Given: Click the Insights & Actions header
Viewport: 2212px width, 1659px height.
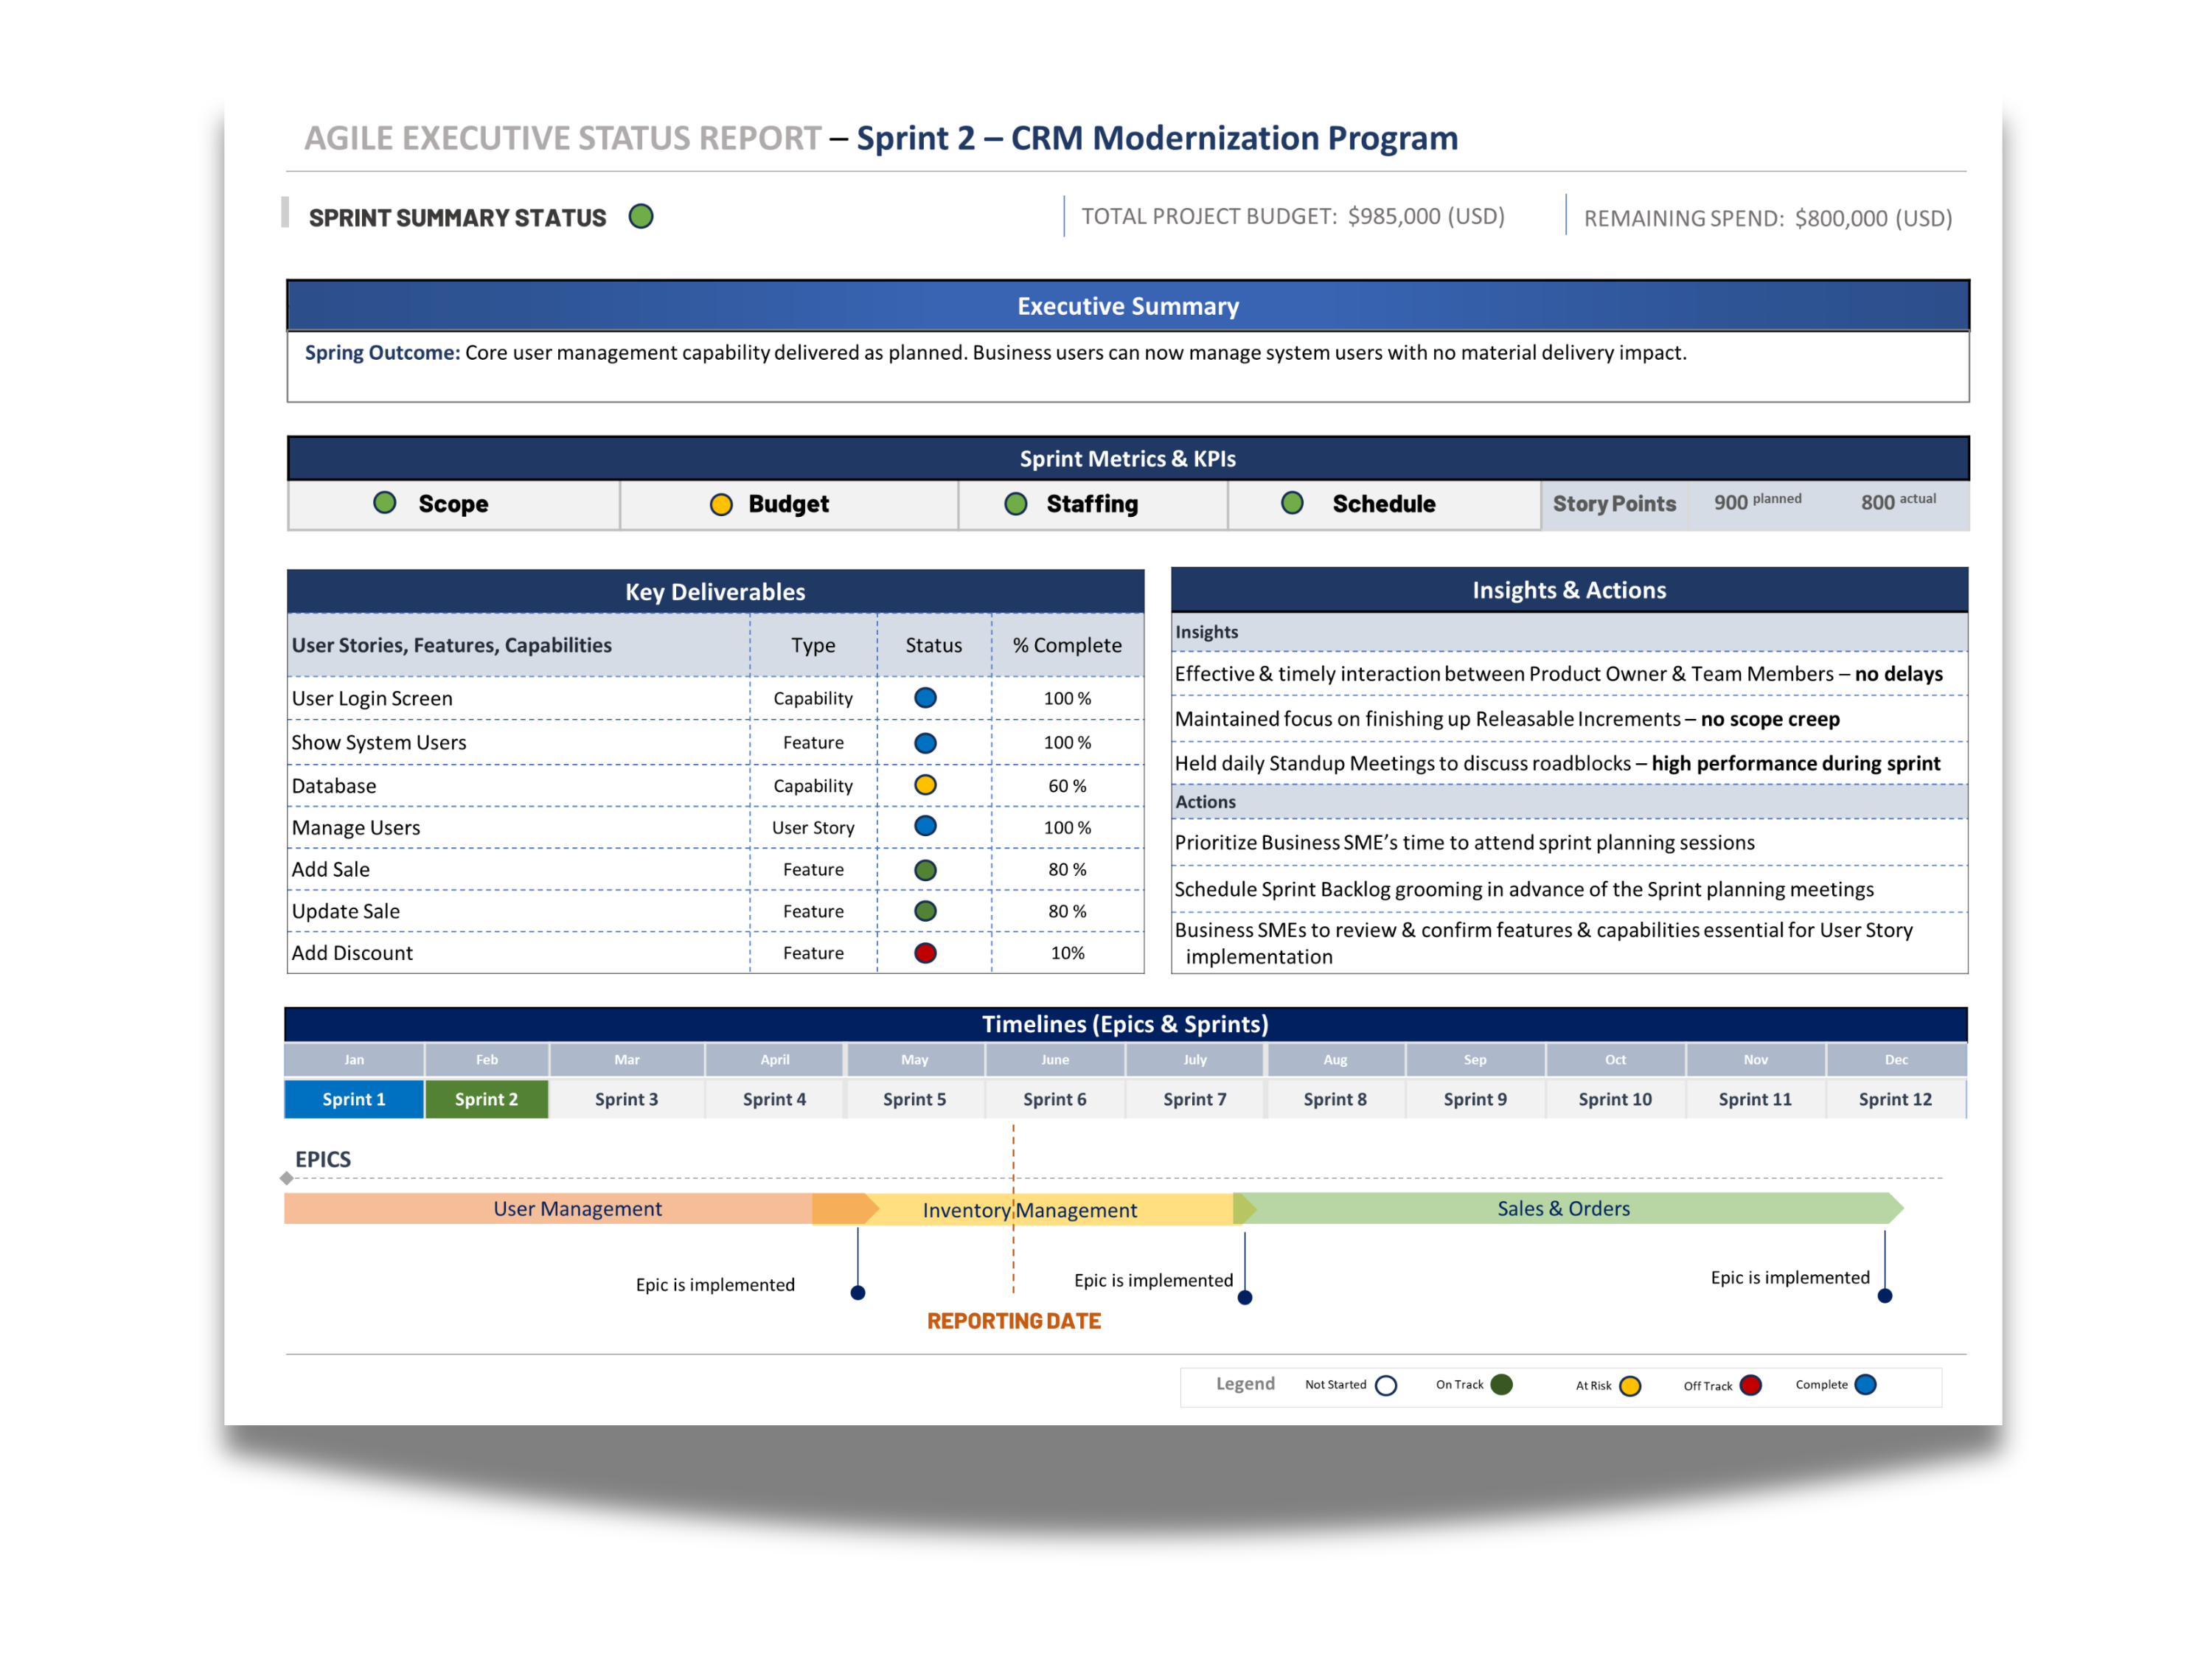Looking at the screenshot, I should pos(1569,590).
